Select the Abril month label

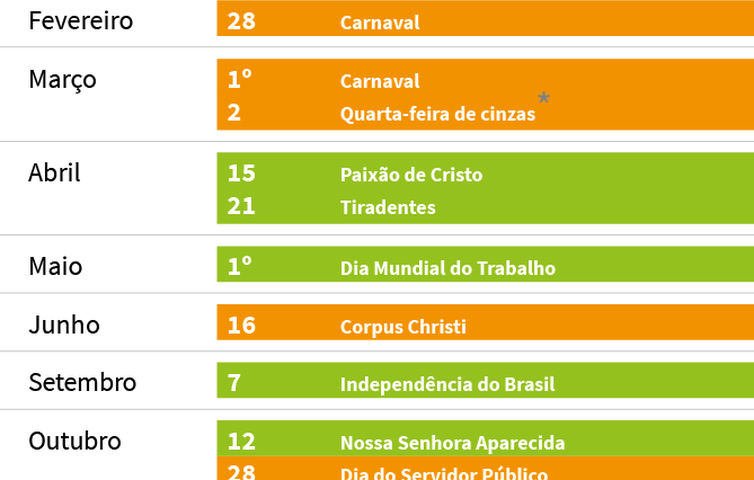(54, 173)
